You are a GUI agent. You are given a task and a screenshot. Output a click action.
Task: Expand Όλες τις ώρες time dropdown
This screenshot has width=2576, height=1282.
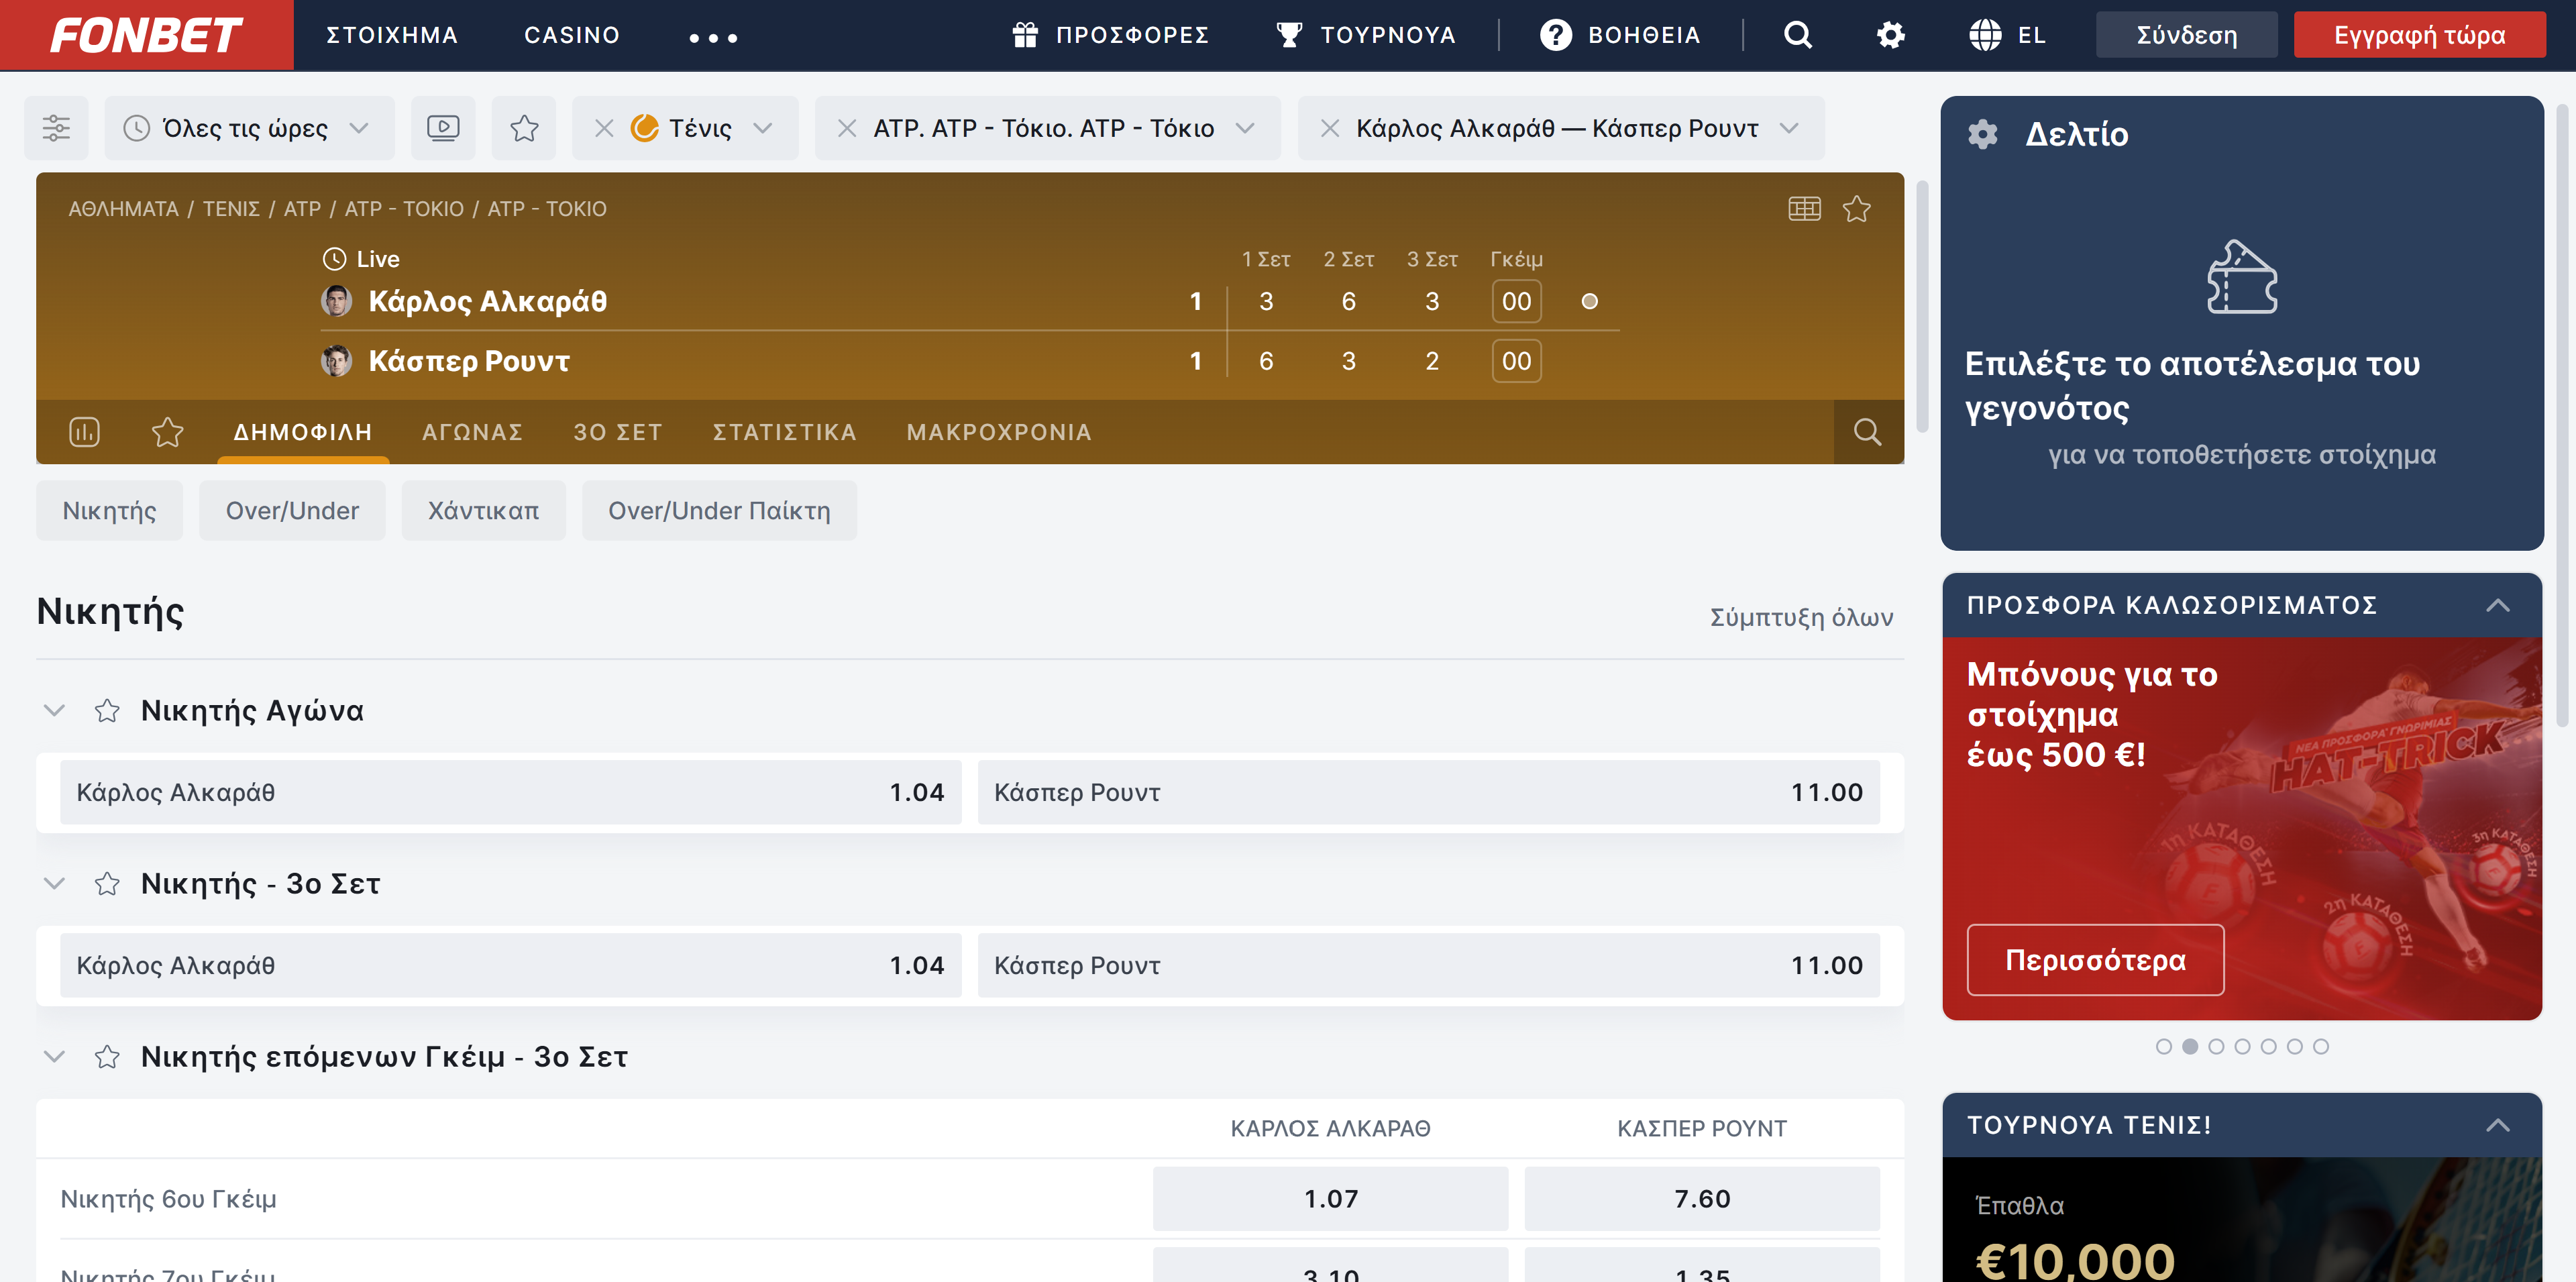[x=249, y=128]
